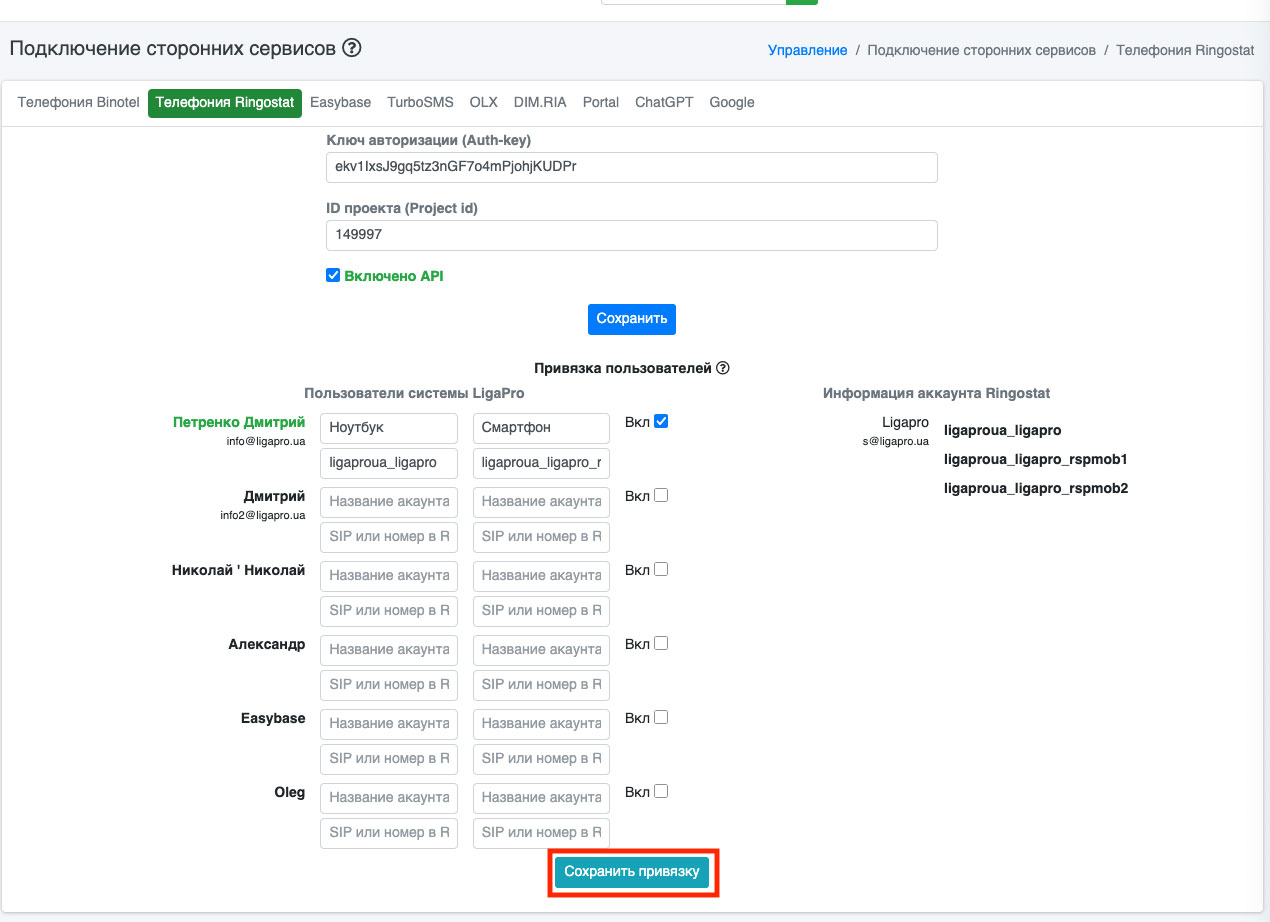Enable Вкл checkbox for Easybase user
Viewport: 1270px width, 922px height.
click(660, 718)
